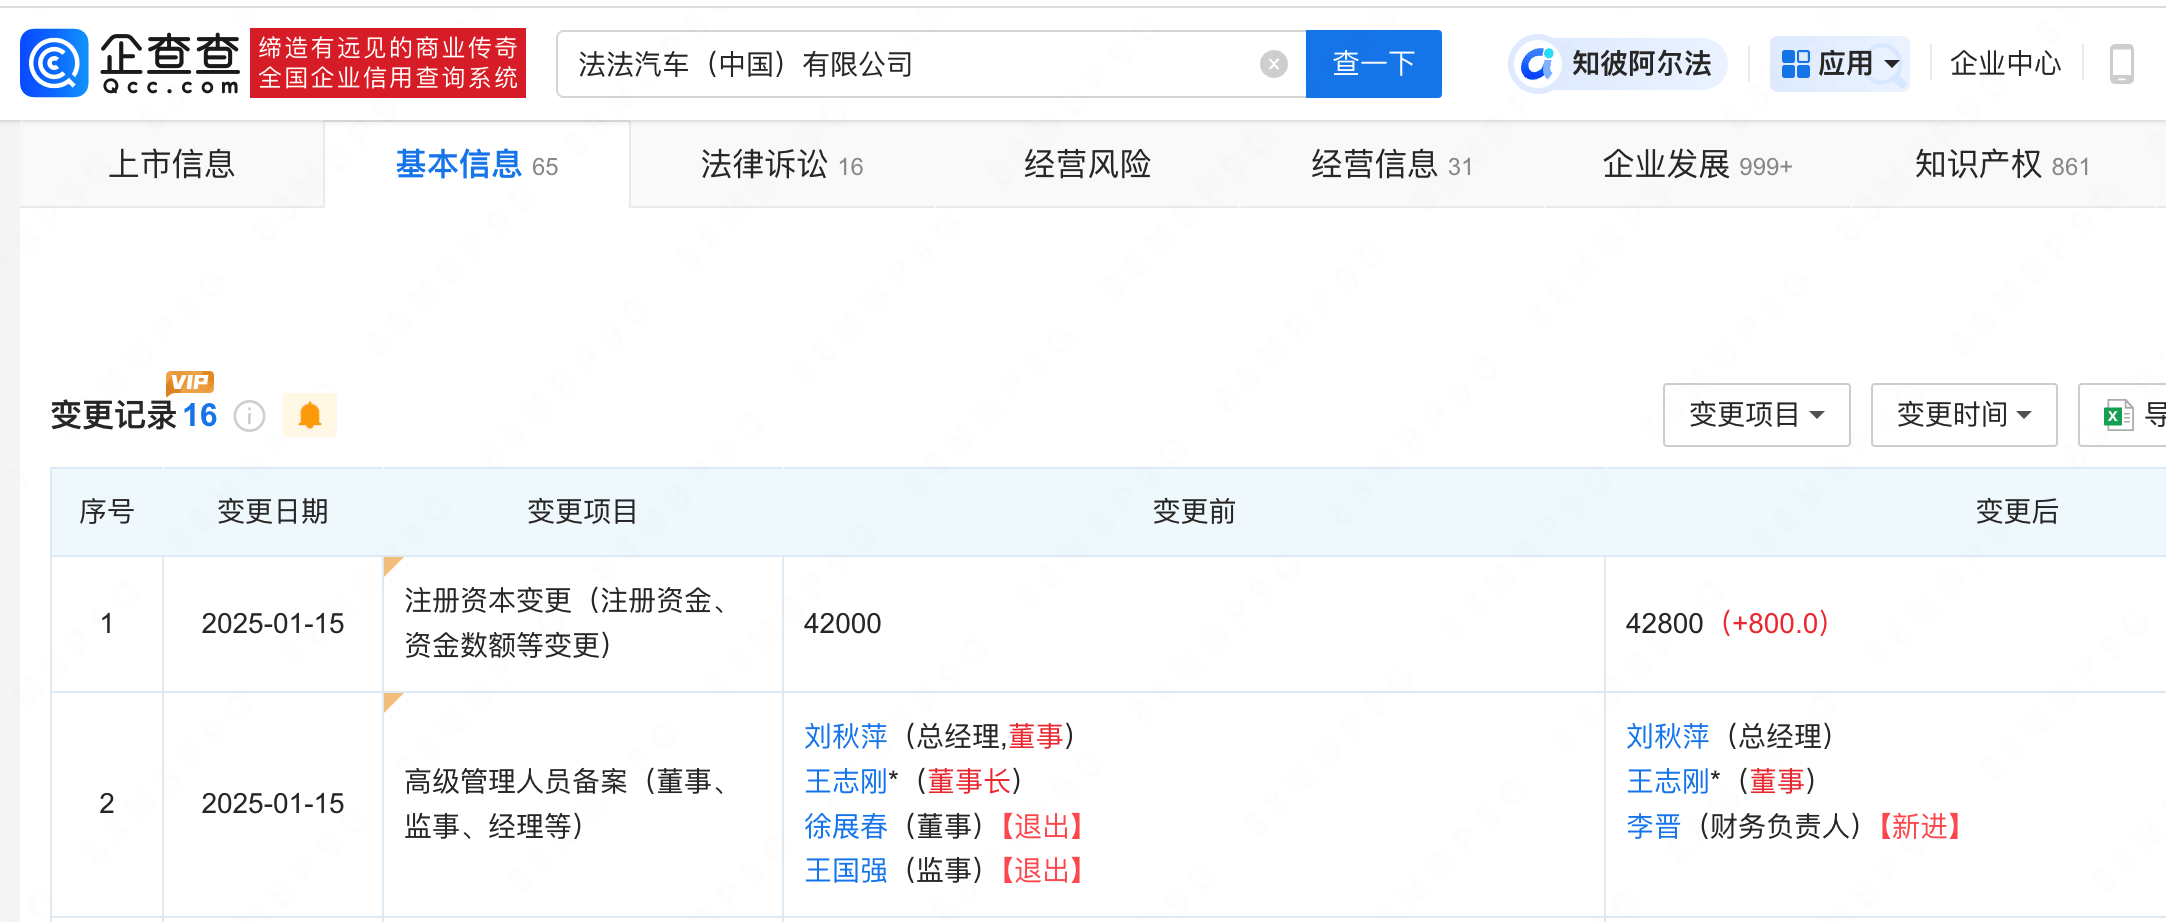The image size is (2166, 922).
Task: Click the 变更项目 column header
Action: pos(582,512)
